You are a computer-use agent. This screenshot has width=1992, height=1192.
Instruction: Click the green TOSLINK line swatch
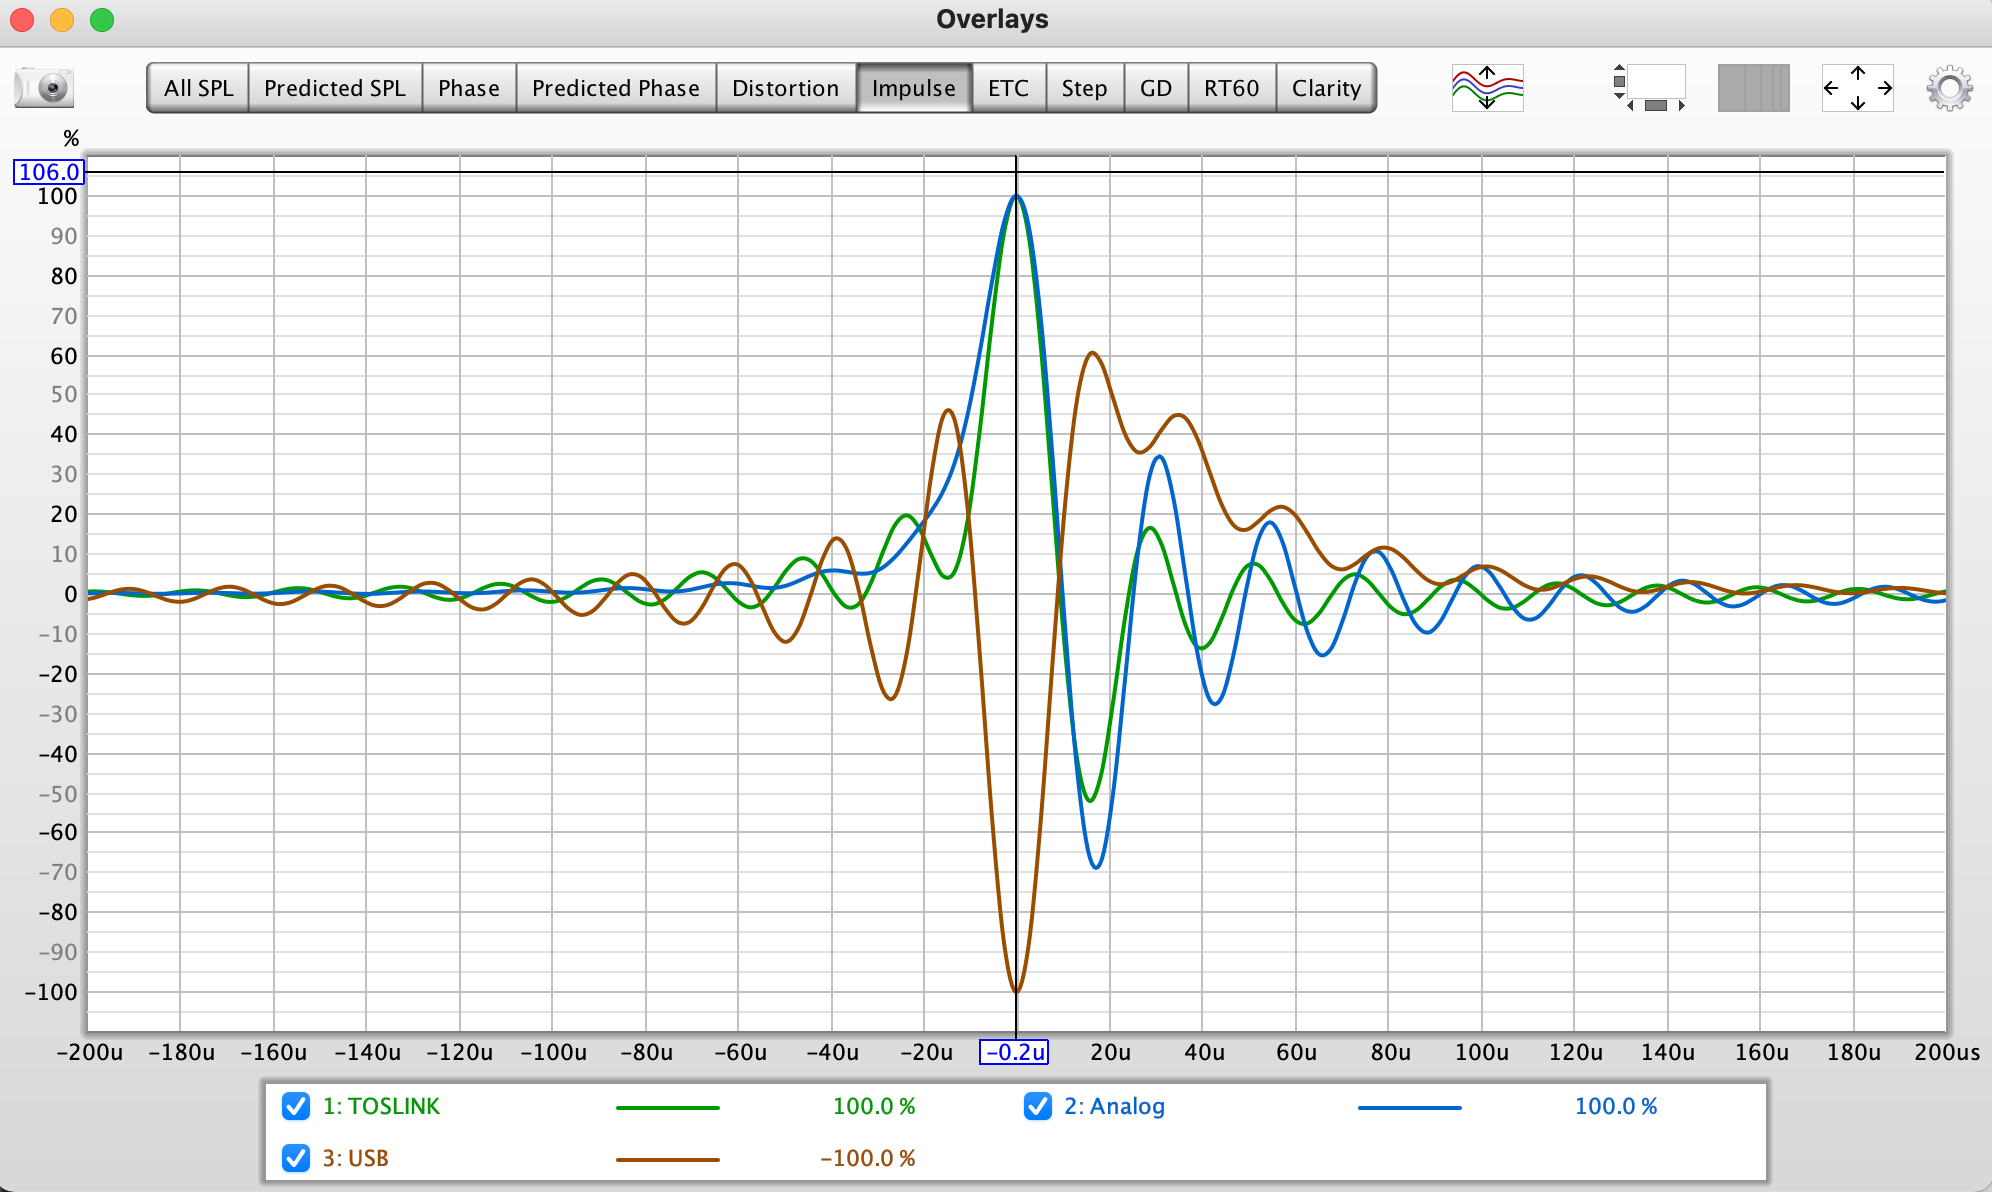click(668, 1108)
